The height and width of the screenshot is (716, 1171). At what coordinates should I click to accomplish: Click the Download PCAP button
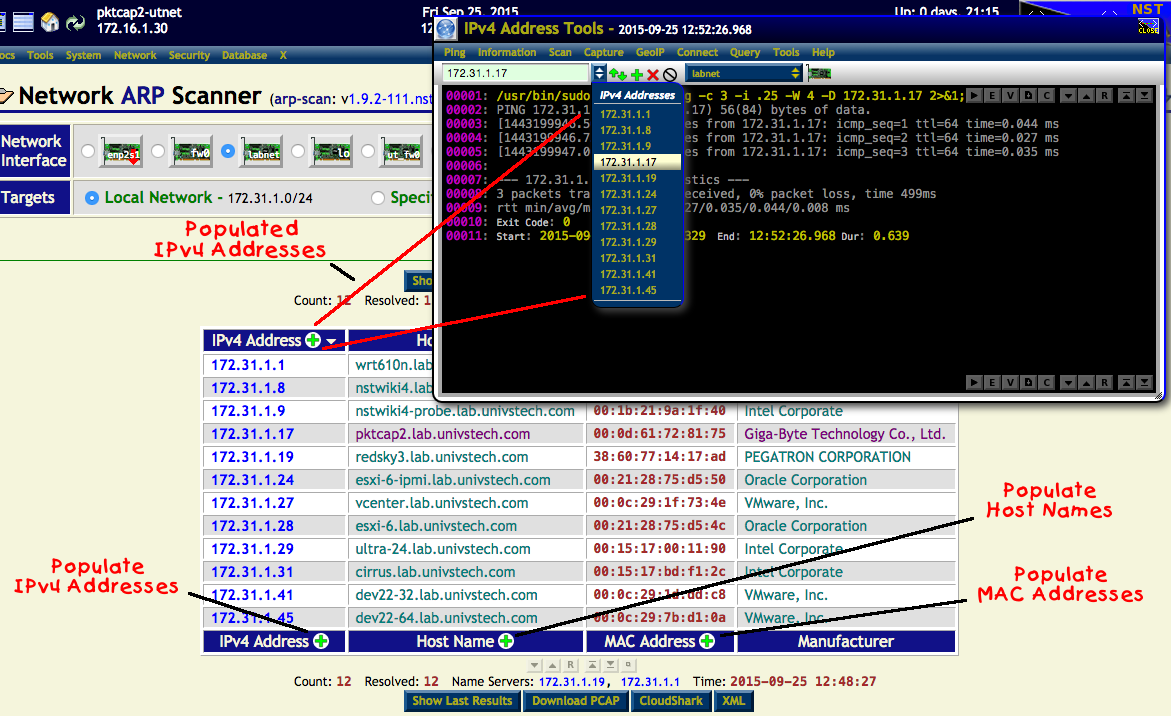(576, 701)
